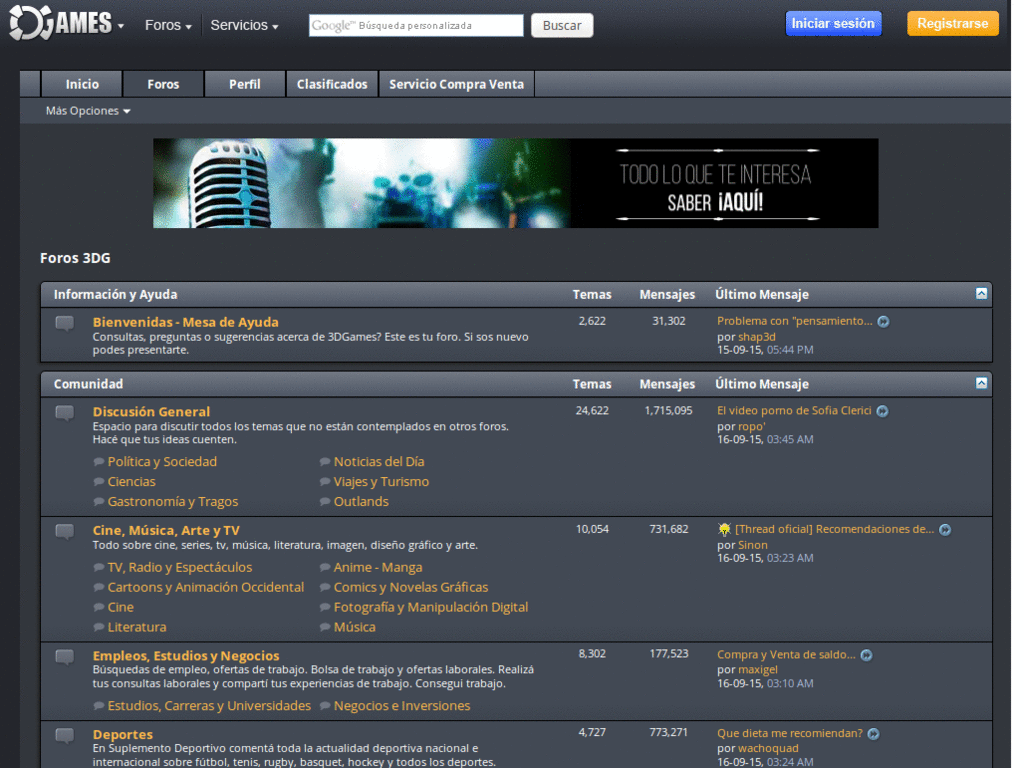Click the Deportes forum status icon
Screen dimensions: 1024x768
click(64, 735)
